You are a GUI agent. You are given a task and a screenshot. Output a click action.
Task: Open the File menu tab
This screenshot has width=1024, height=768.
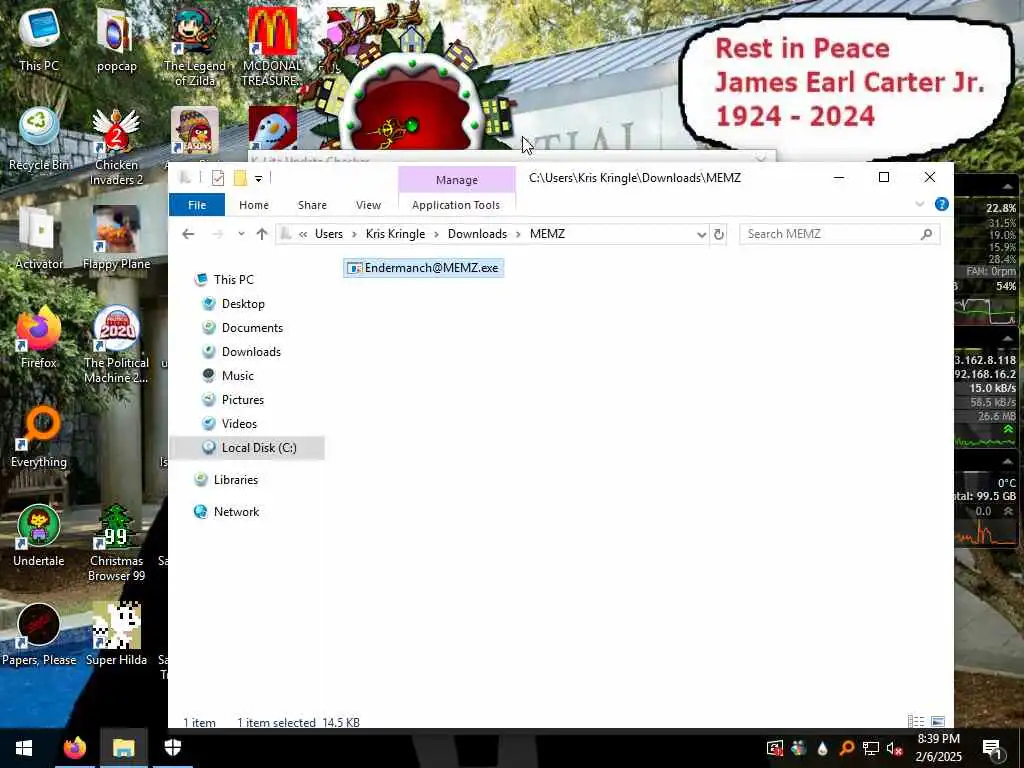point(197,205)
